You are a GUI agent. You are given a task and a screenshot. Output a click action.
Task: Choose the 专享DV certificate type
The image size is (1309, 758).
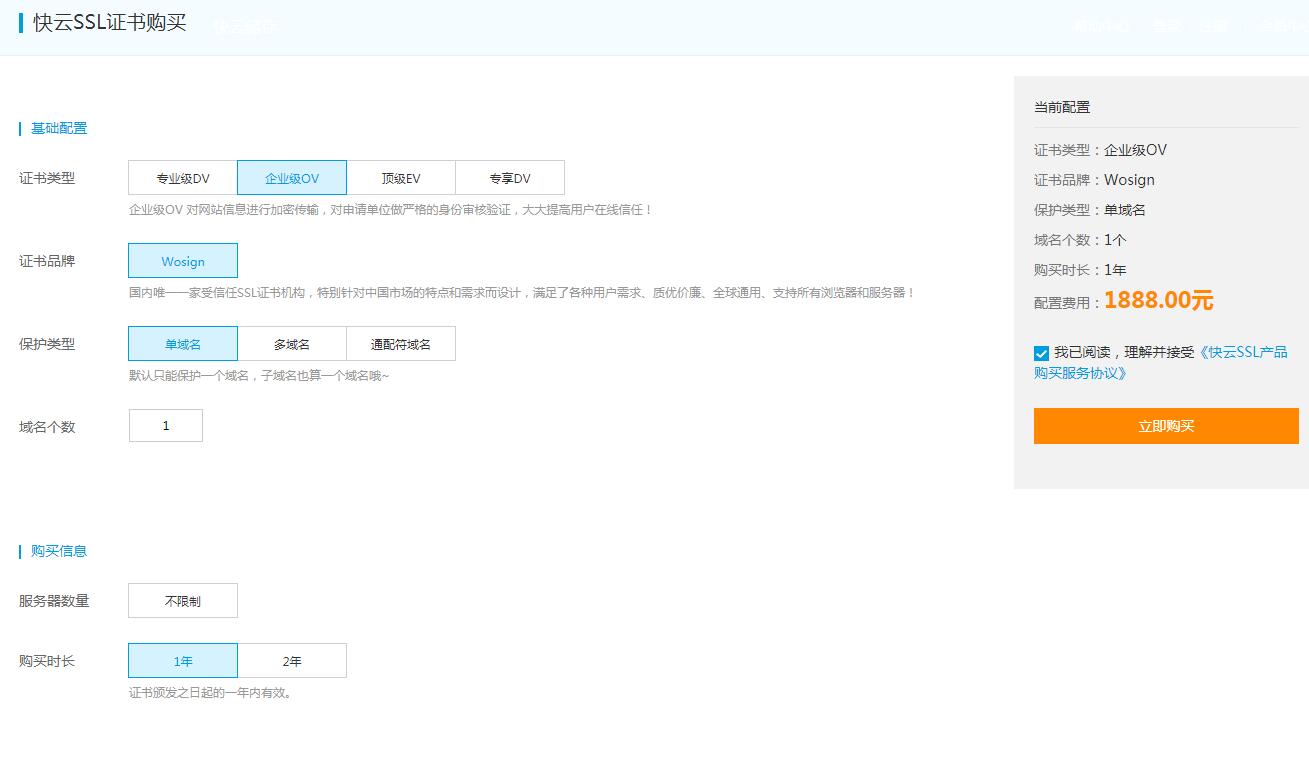point(510,177)
